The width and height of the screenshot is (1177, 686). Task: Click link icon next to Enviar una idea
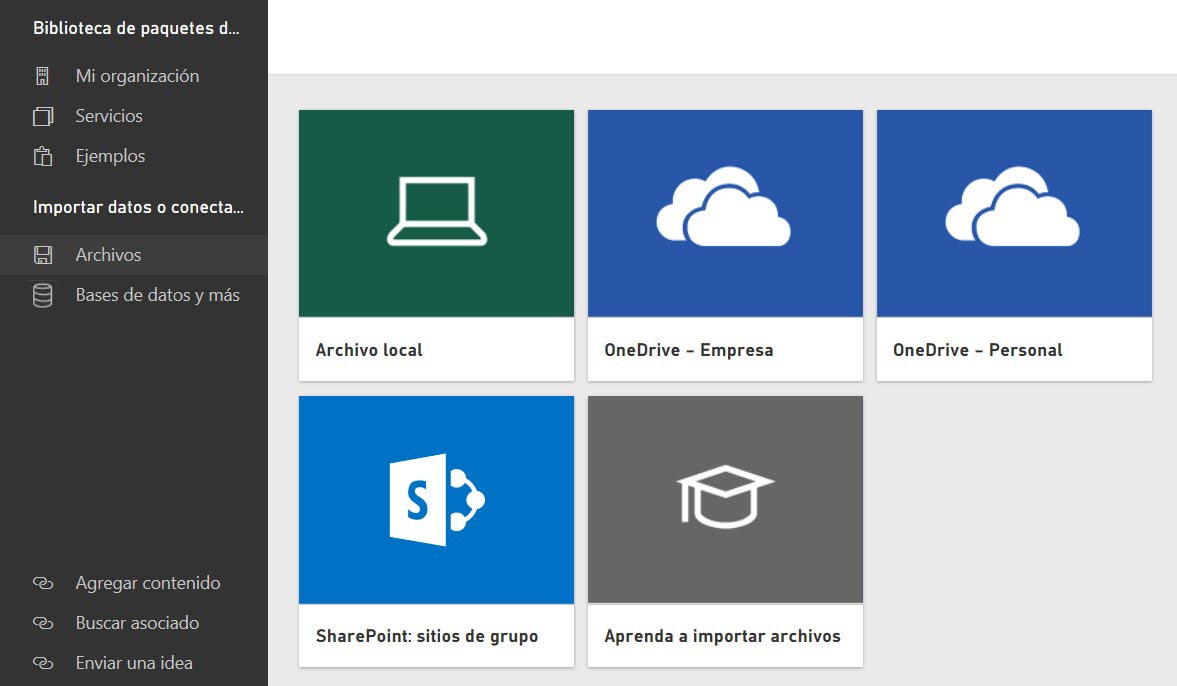[x=43, y=663]
